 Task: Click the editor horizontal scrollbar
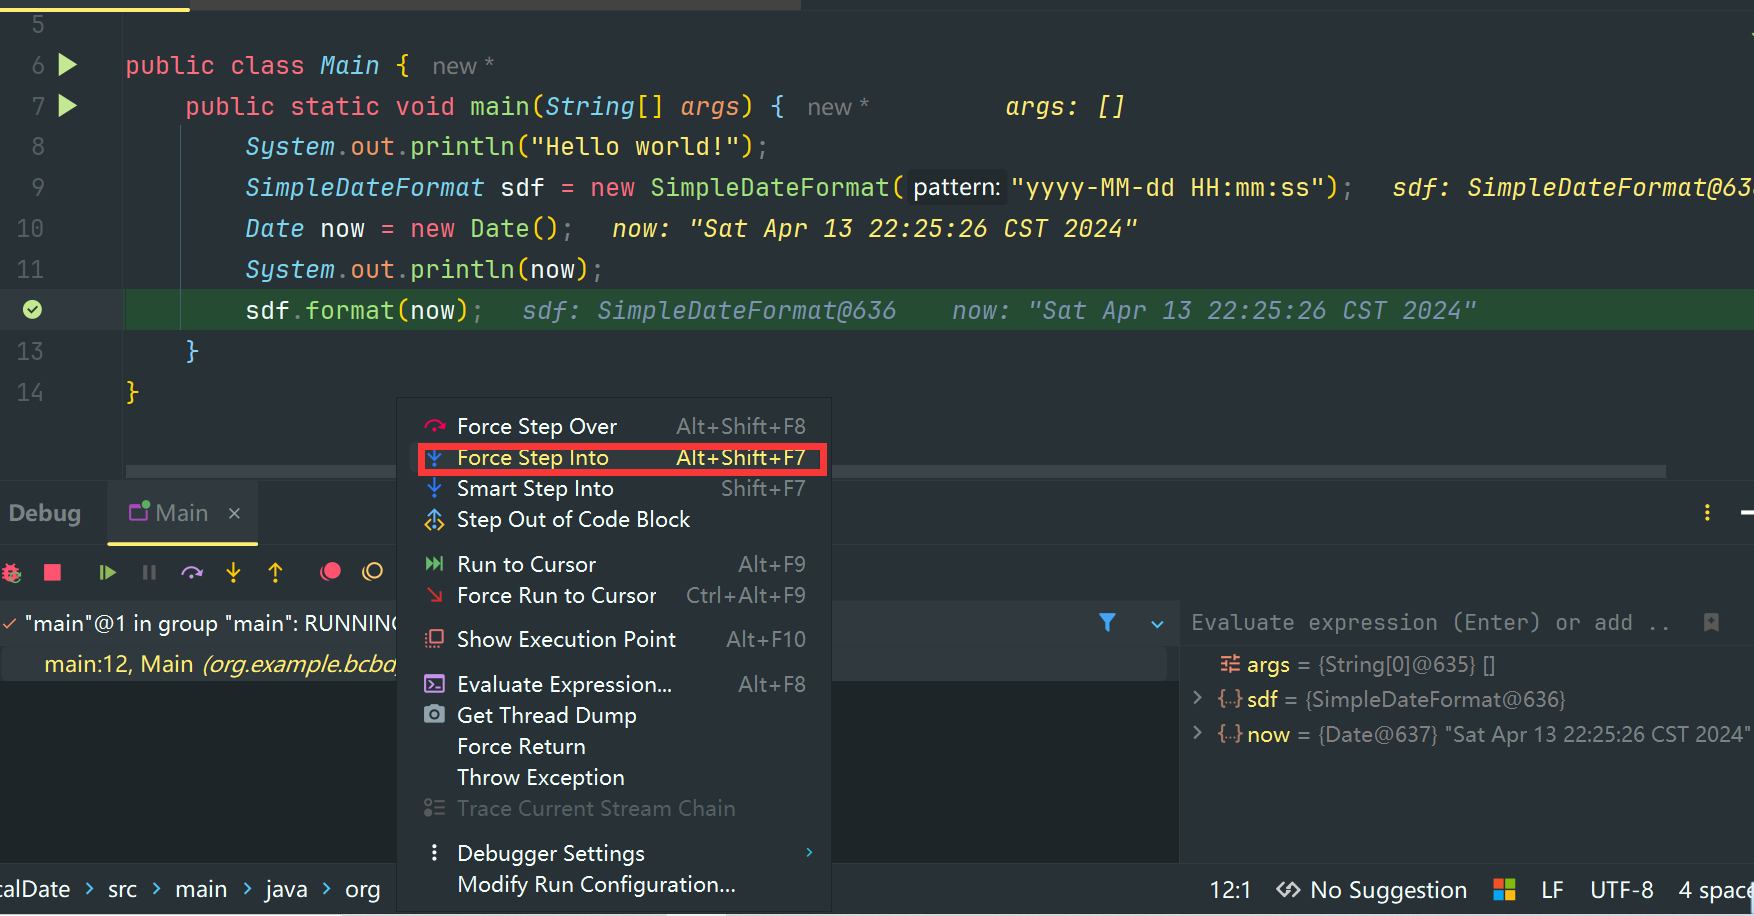coord(895,471)
